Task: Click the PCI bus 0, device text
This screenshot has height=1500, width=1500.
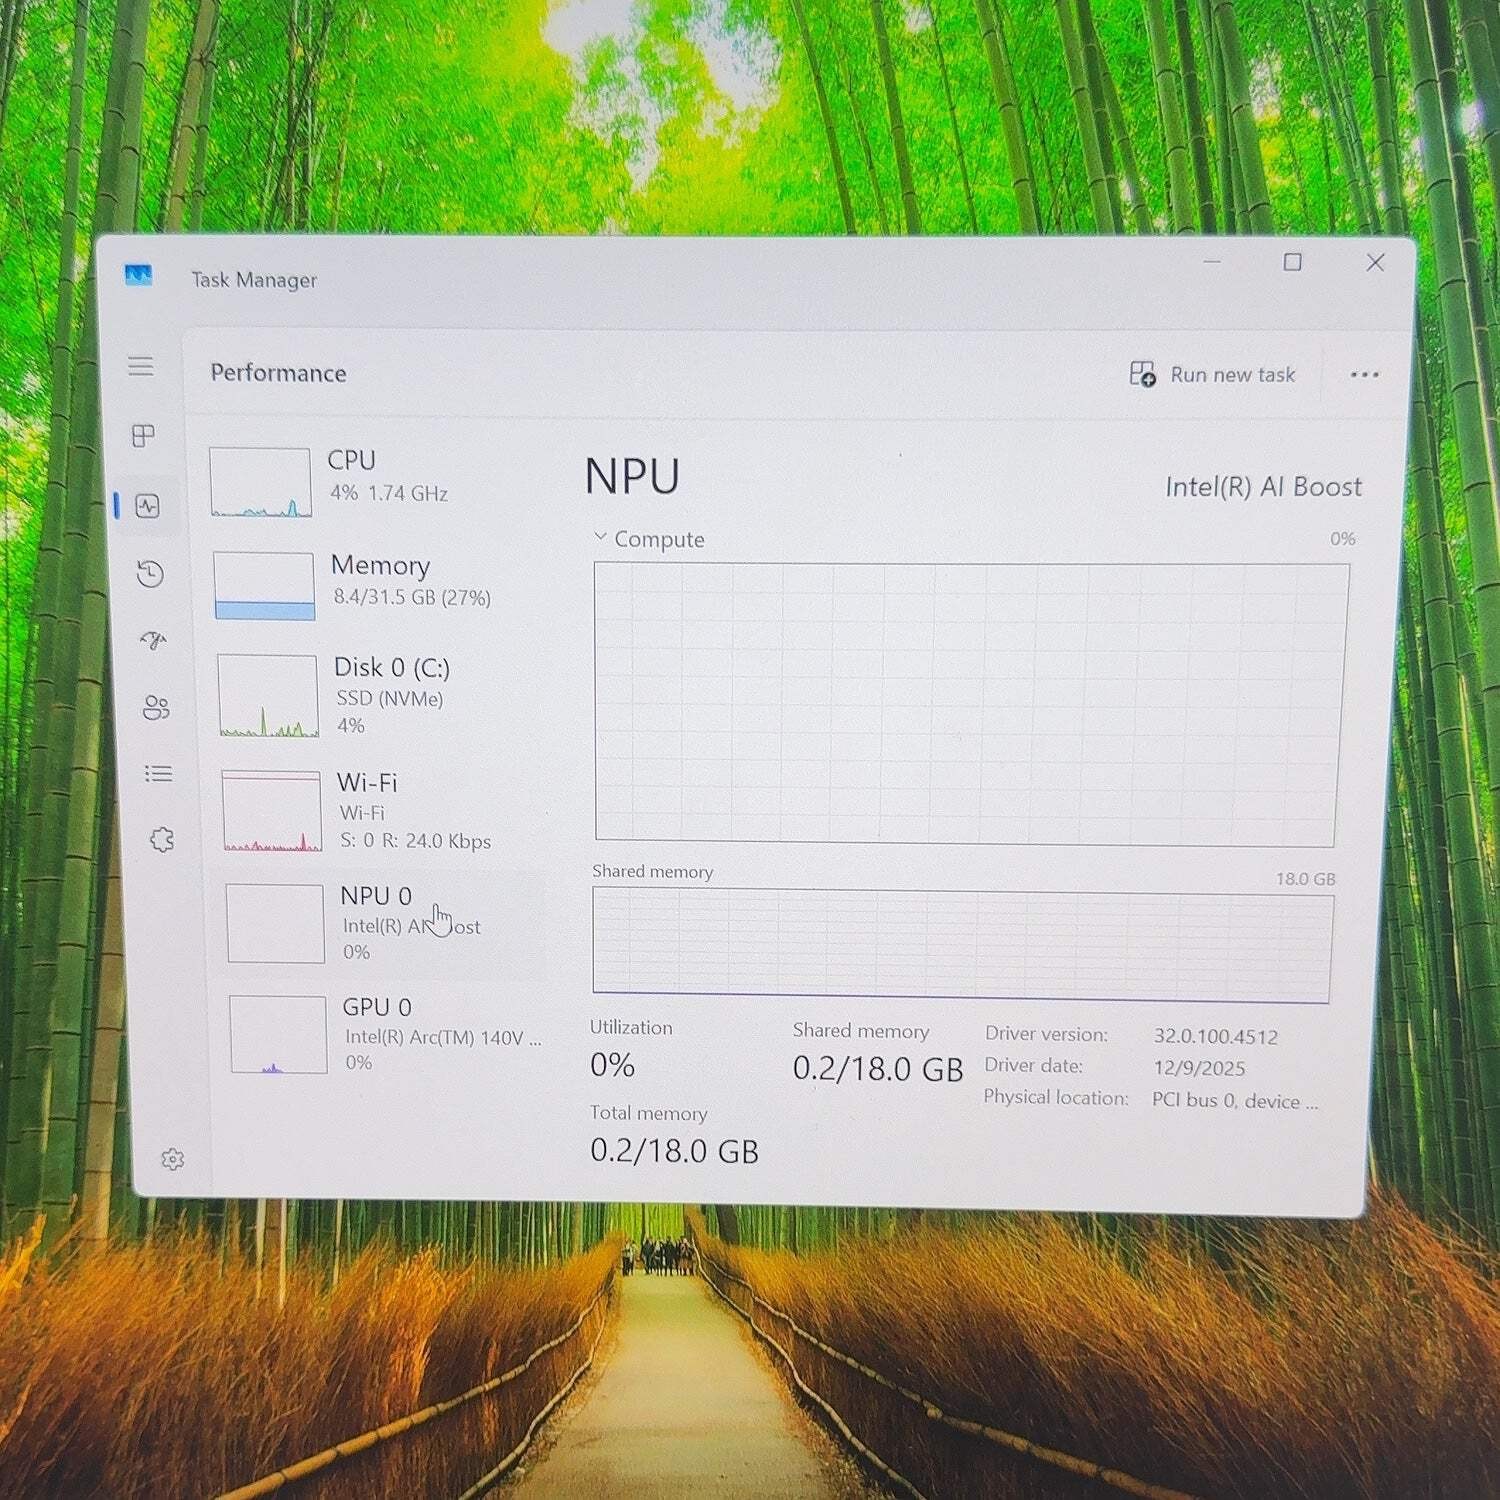Action: point(1235,1101)
